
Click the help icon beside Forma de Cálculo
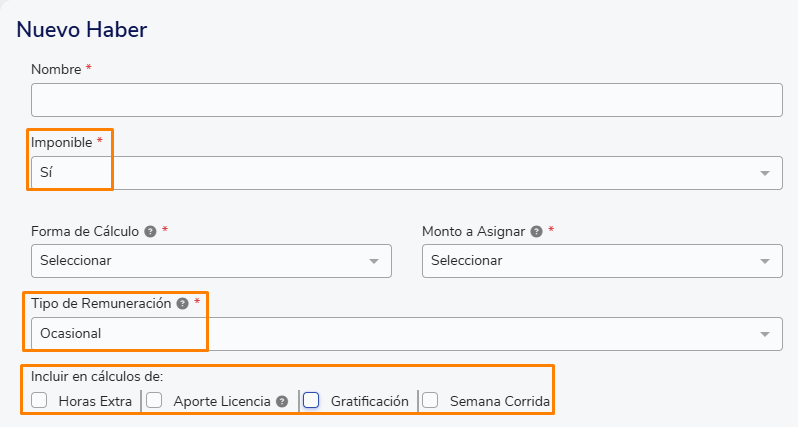150,232
